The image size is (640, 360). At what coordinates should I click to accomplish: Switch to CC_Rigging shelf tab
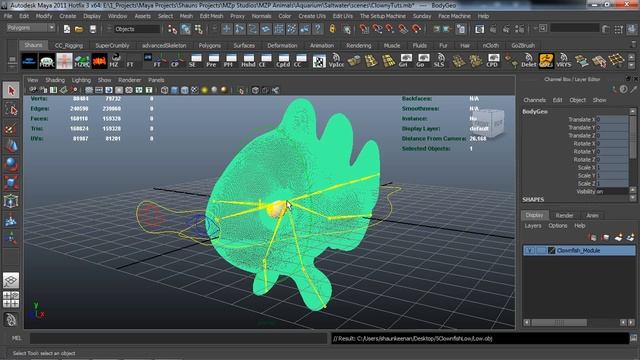point(69,45)
